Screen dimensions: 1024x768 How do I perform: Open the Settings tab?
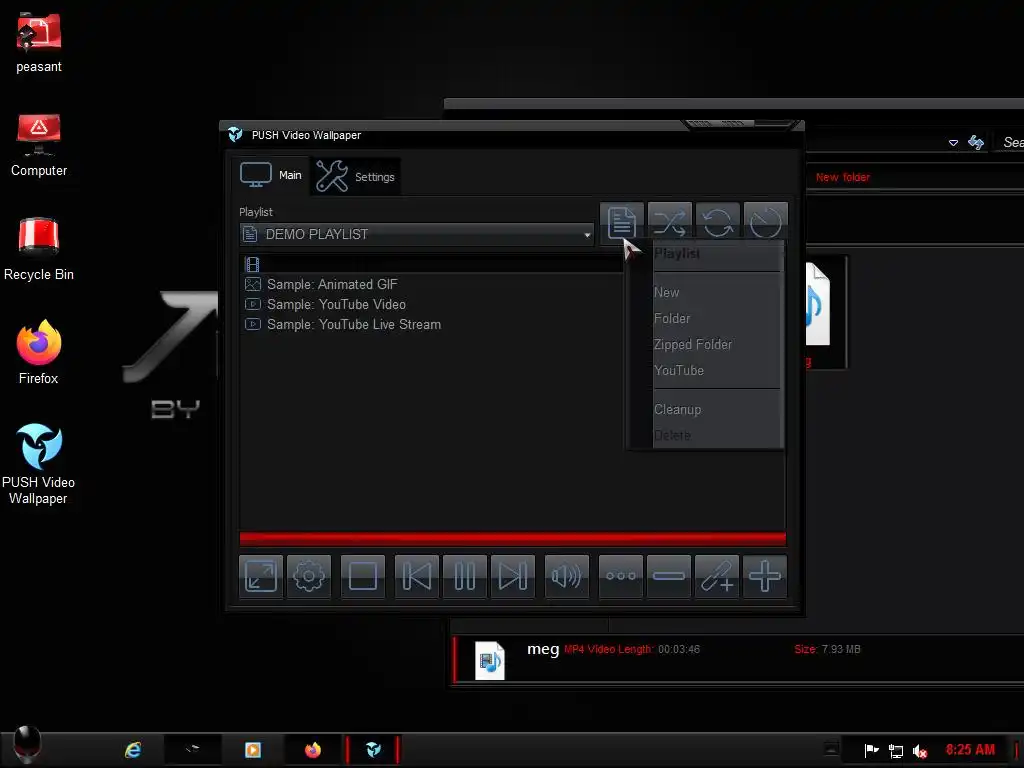[356, 176]
